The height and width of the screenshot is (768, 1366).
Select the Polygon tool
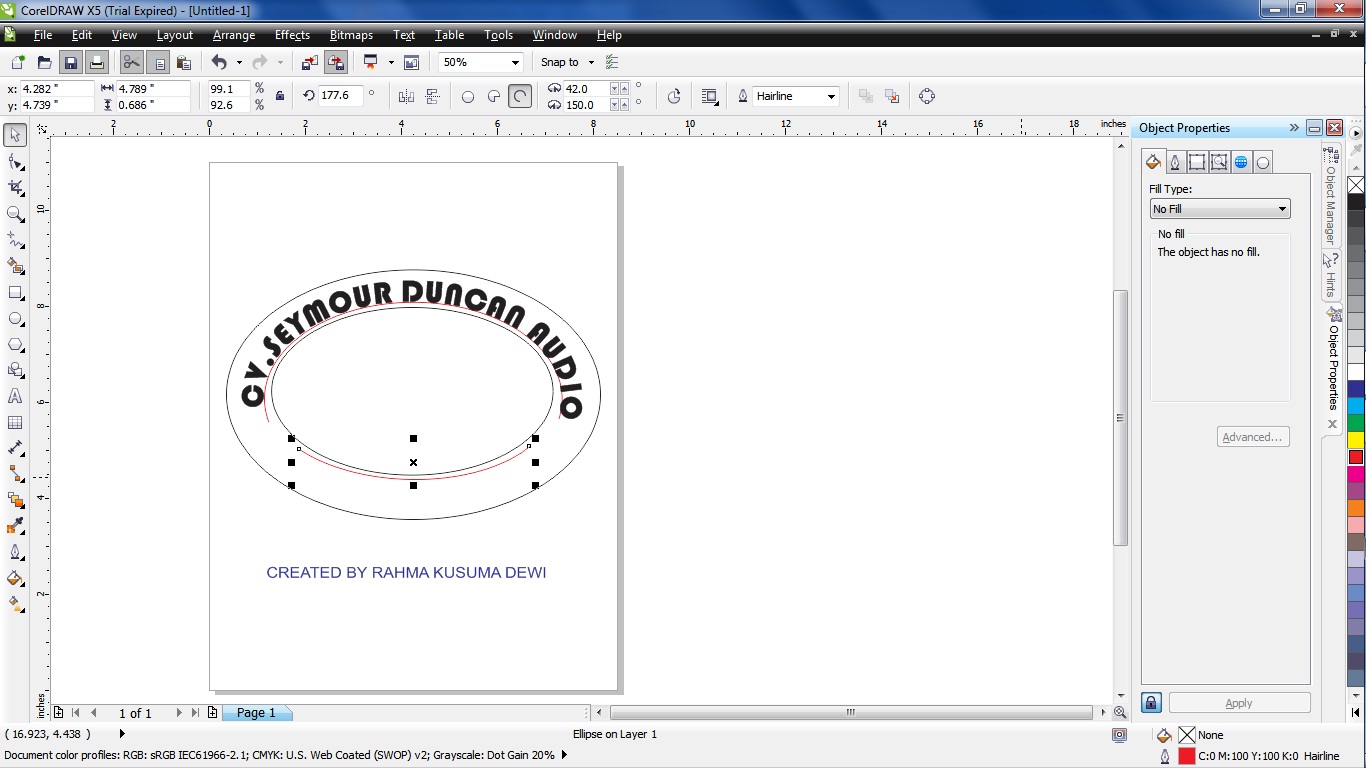[x=15, y=344]
